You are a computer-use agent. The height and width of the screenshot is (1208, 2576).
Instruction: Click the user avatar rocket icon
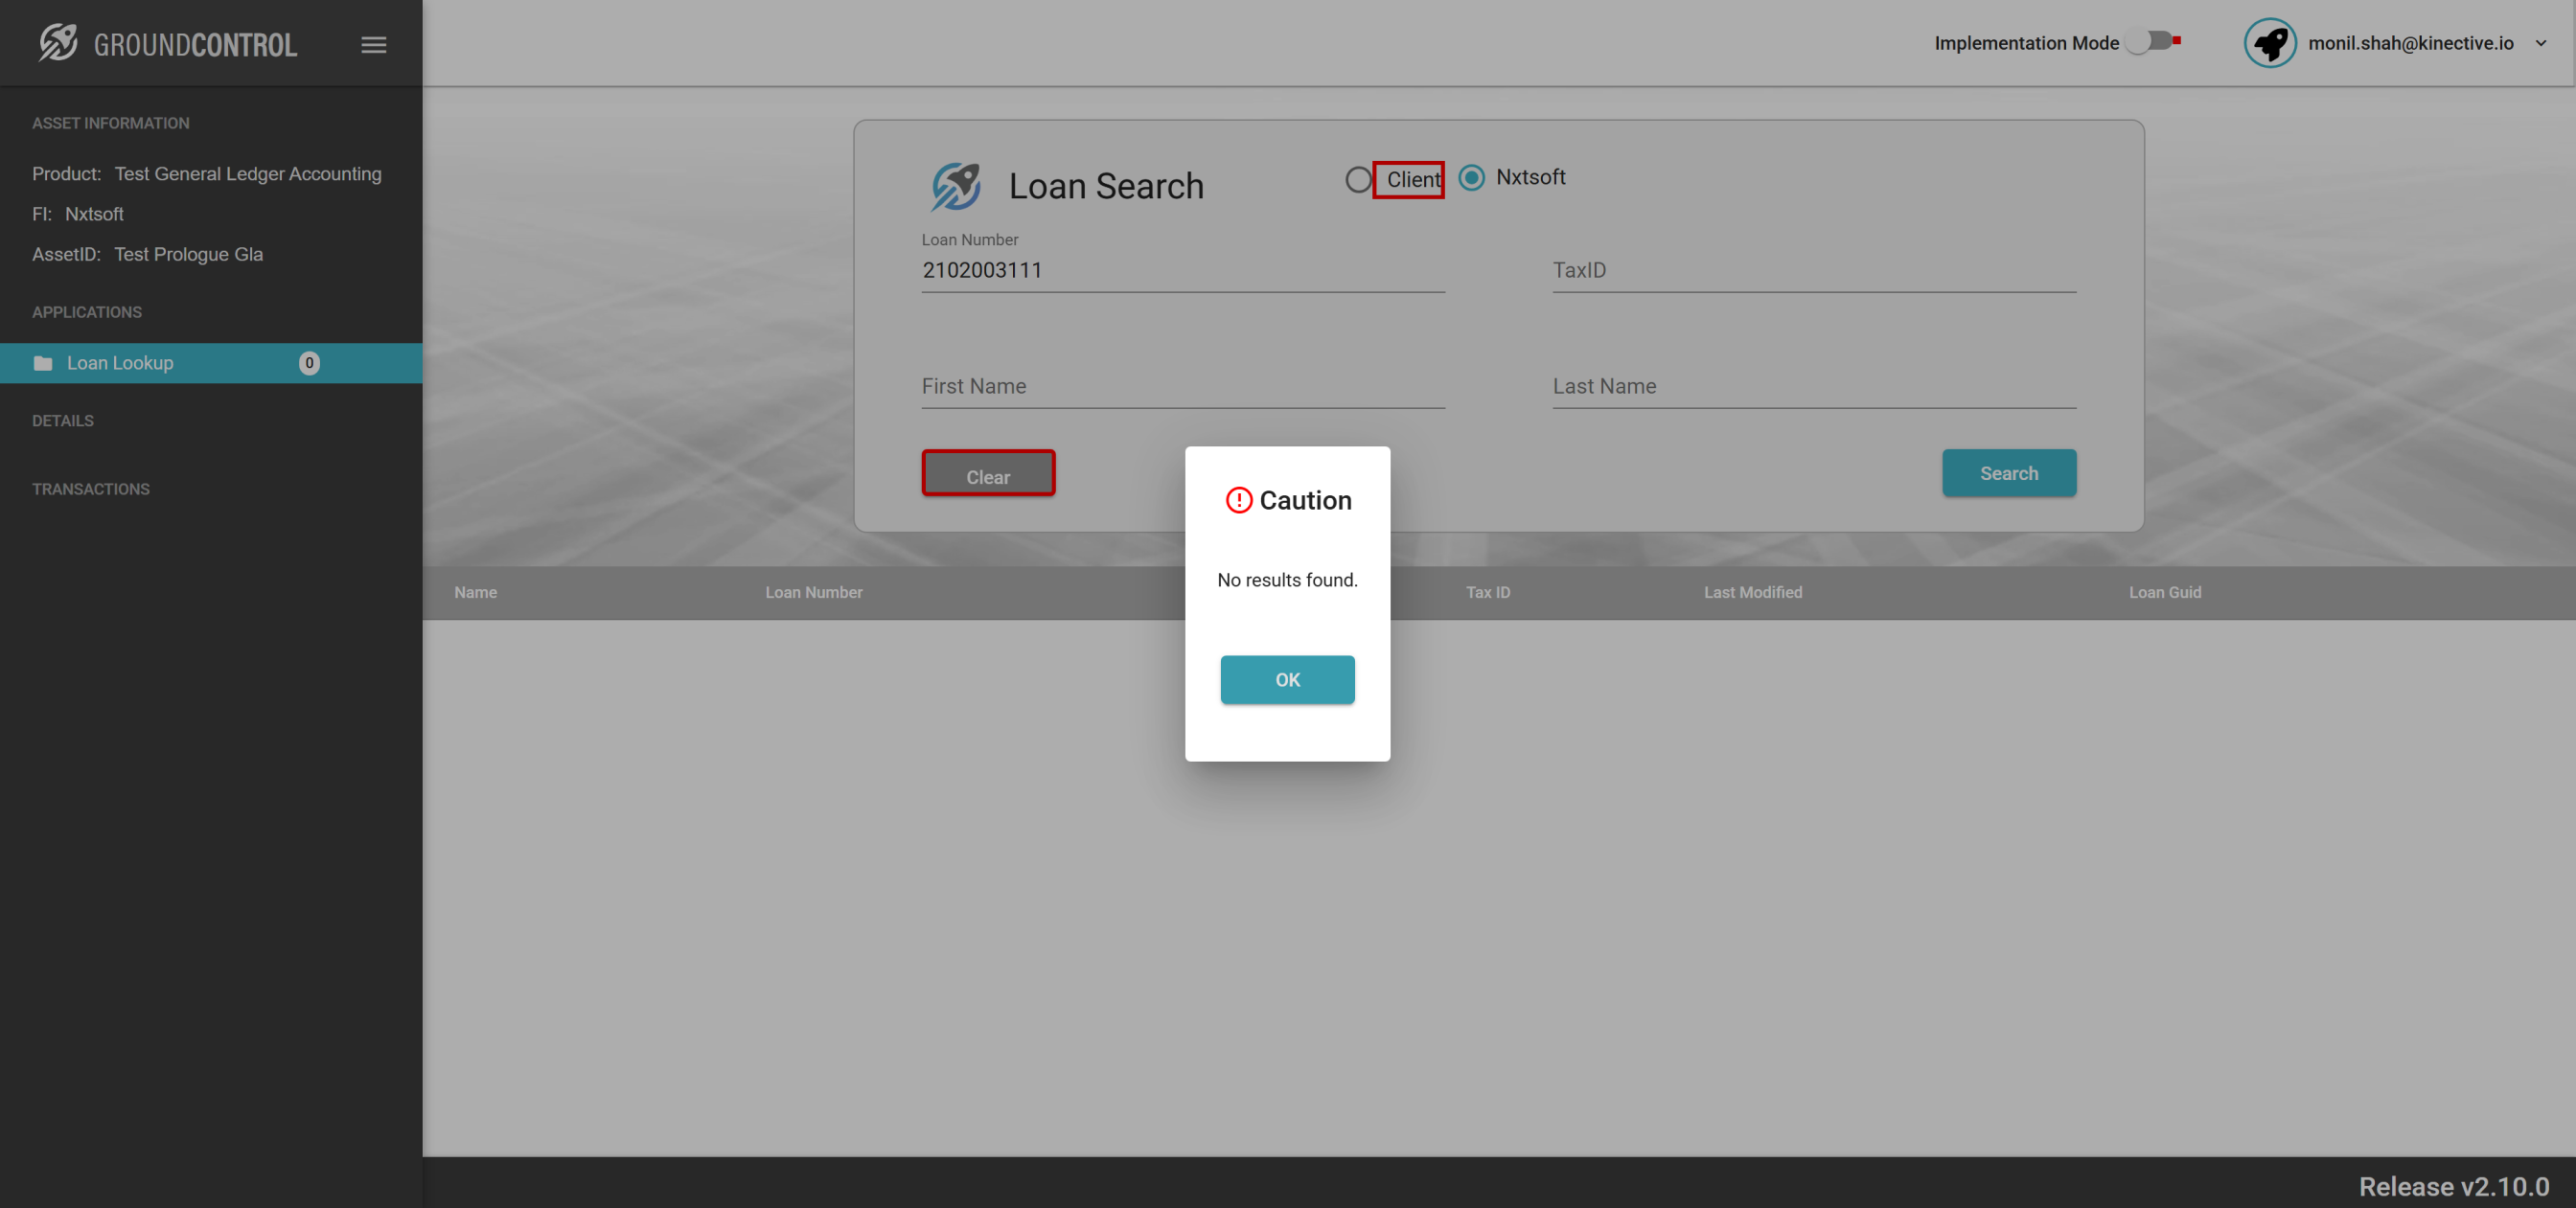(x=2269, y=43)
